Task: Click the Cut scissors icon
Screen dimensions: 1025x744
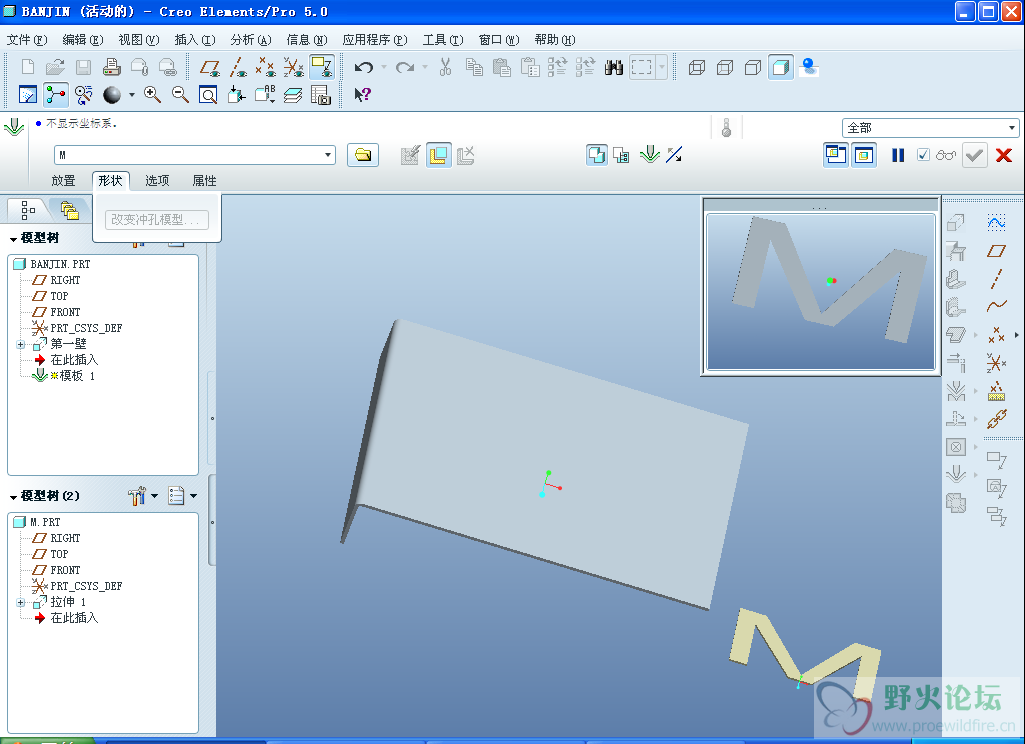Action: 445,67
